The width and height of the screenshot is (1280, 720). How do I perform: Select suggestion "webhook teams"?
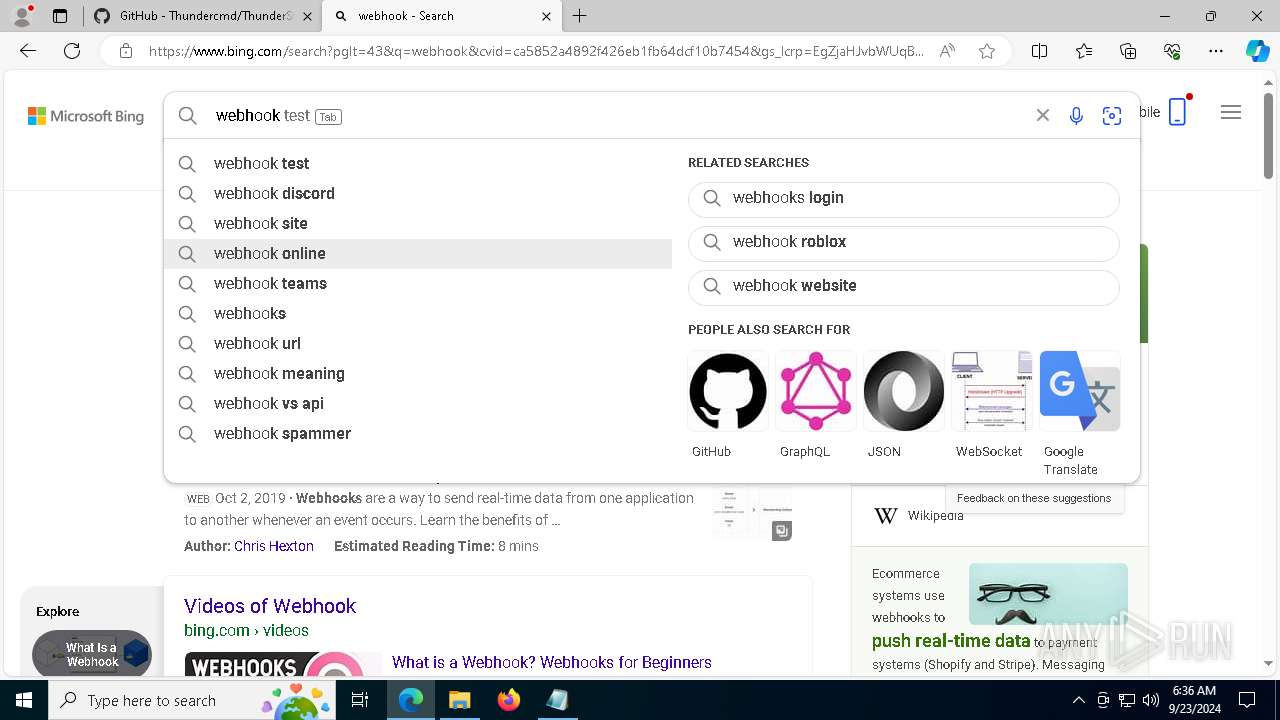pyautogui.click(x=418, y=284)
